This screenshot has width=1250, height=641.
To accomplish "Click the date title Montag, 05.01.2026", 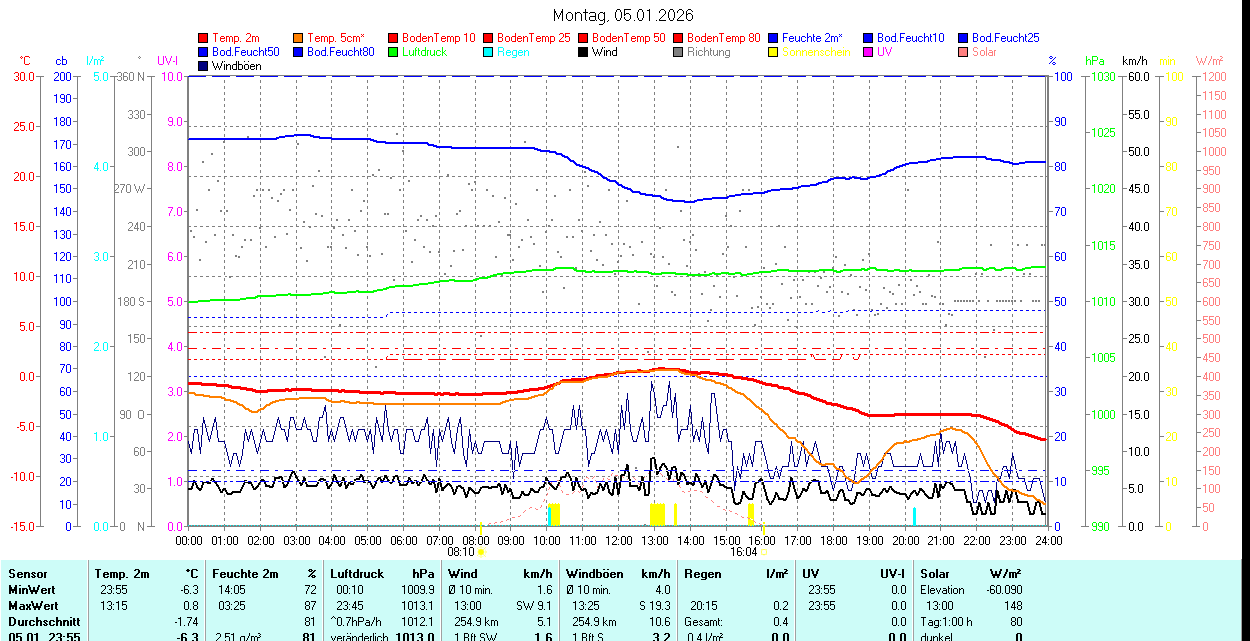I will click(624, 16).
